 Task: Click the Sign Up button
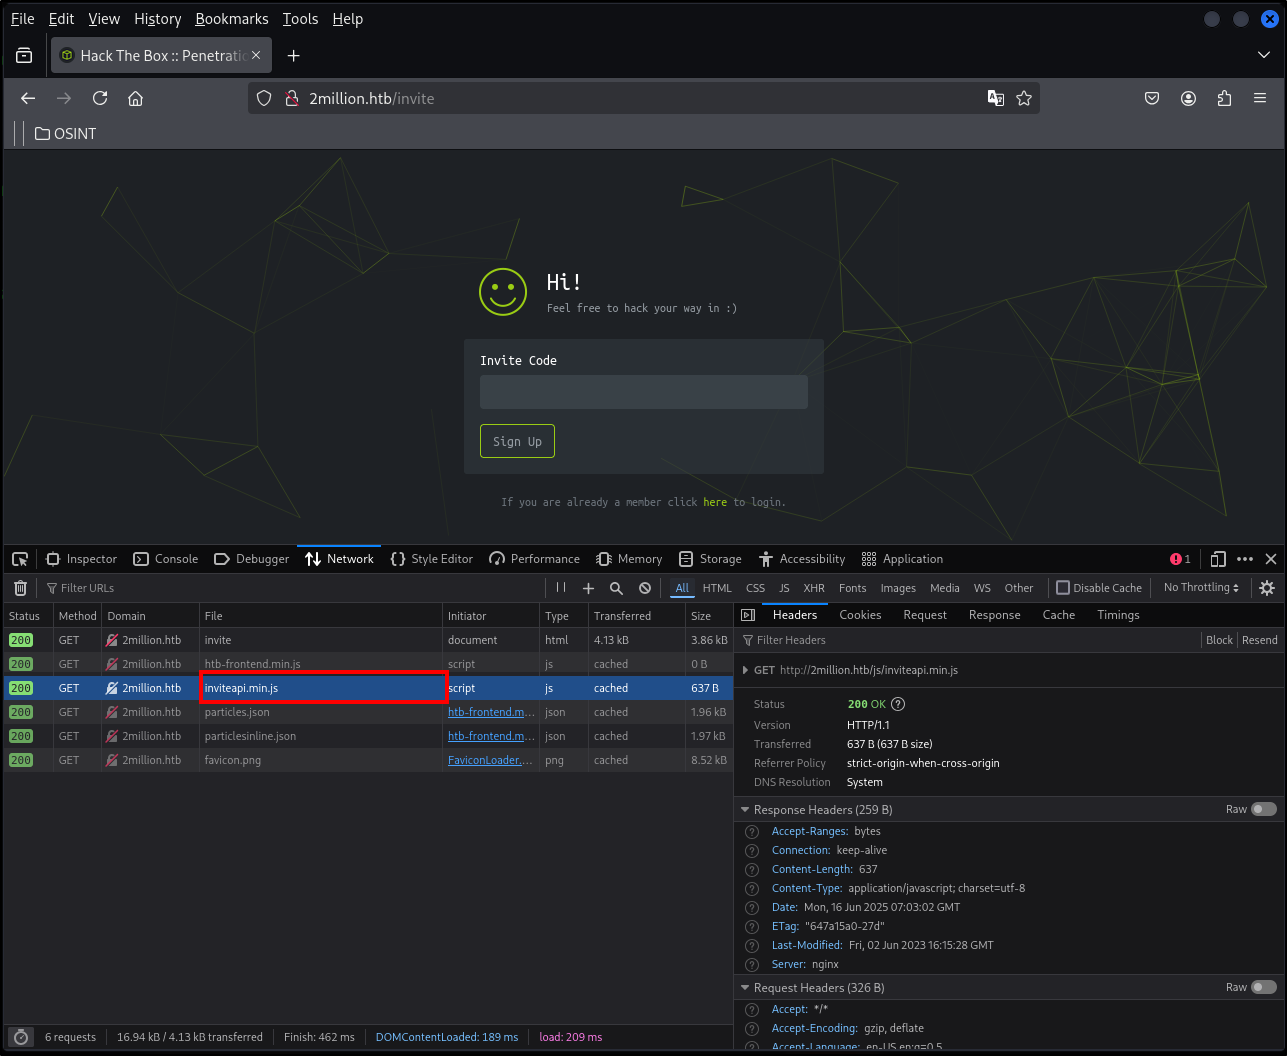pyautogui.click(x=517, y=441)
